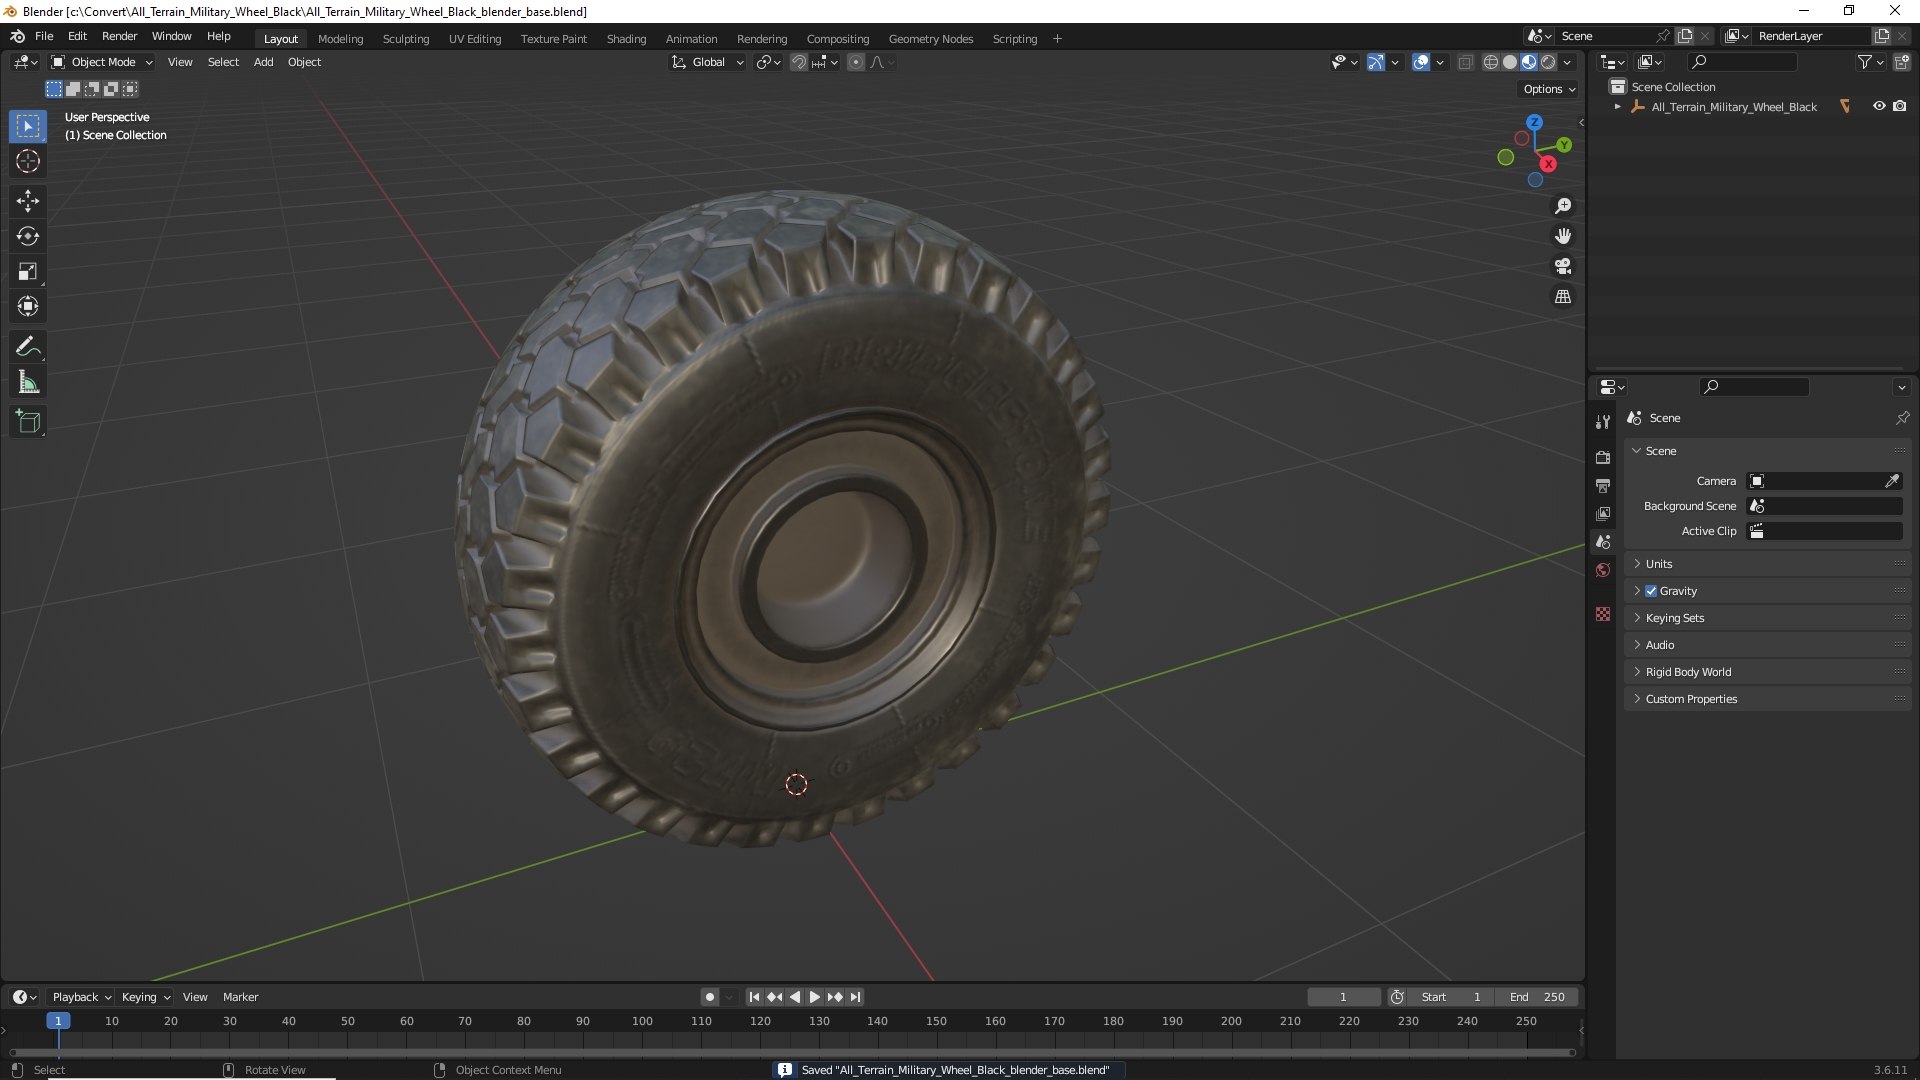Open the Output properties tab
The image size is (1920, 1080).
click(1603, 485)
